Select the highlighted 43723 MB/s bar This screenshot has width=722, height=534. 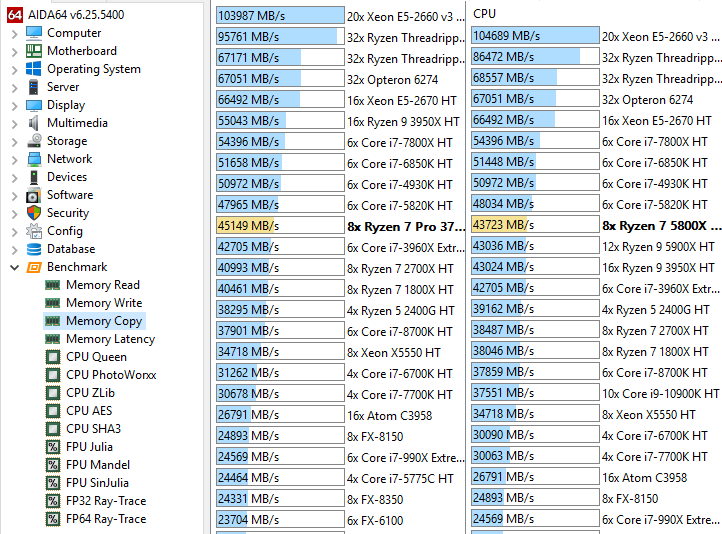point(536,225)
